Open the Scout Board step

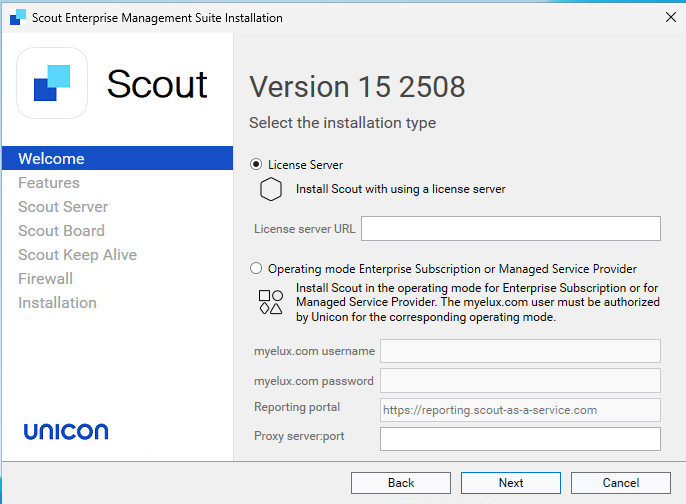pyautogui.click(x=61, y=231)
